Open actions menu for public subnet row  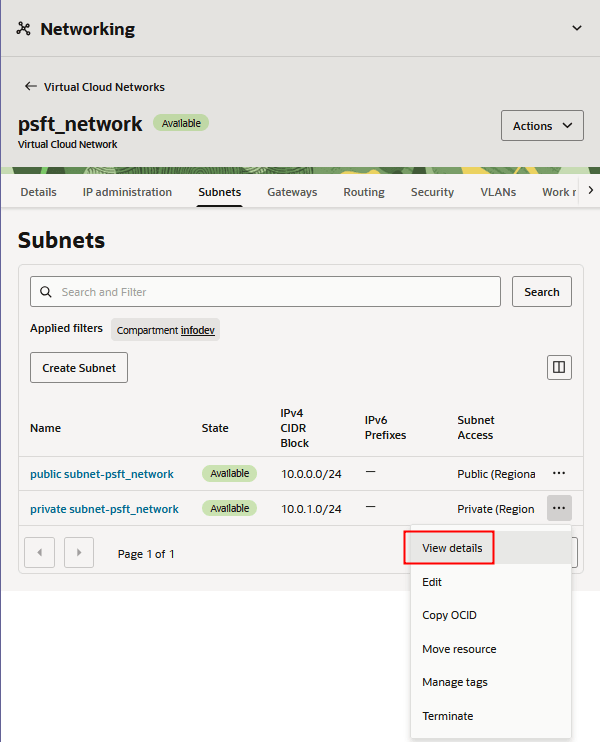559,473
